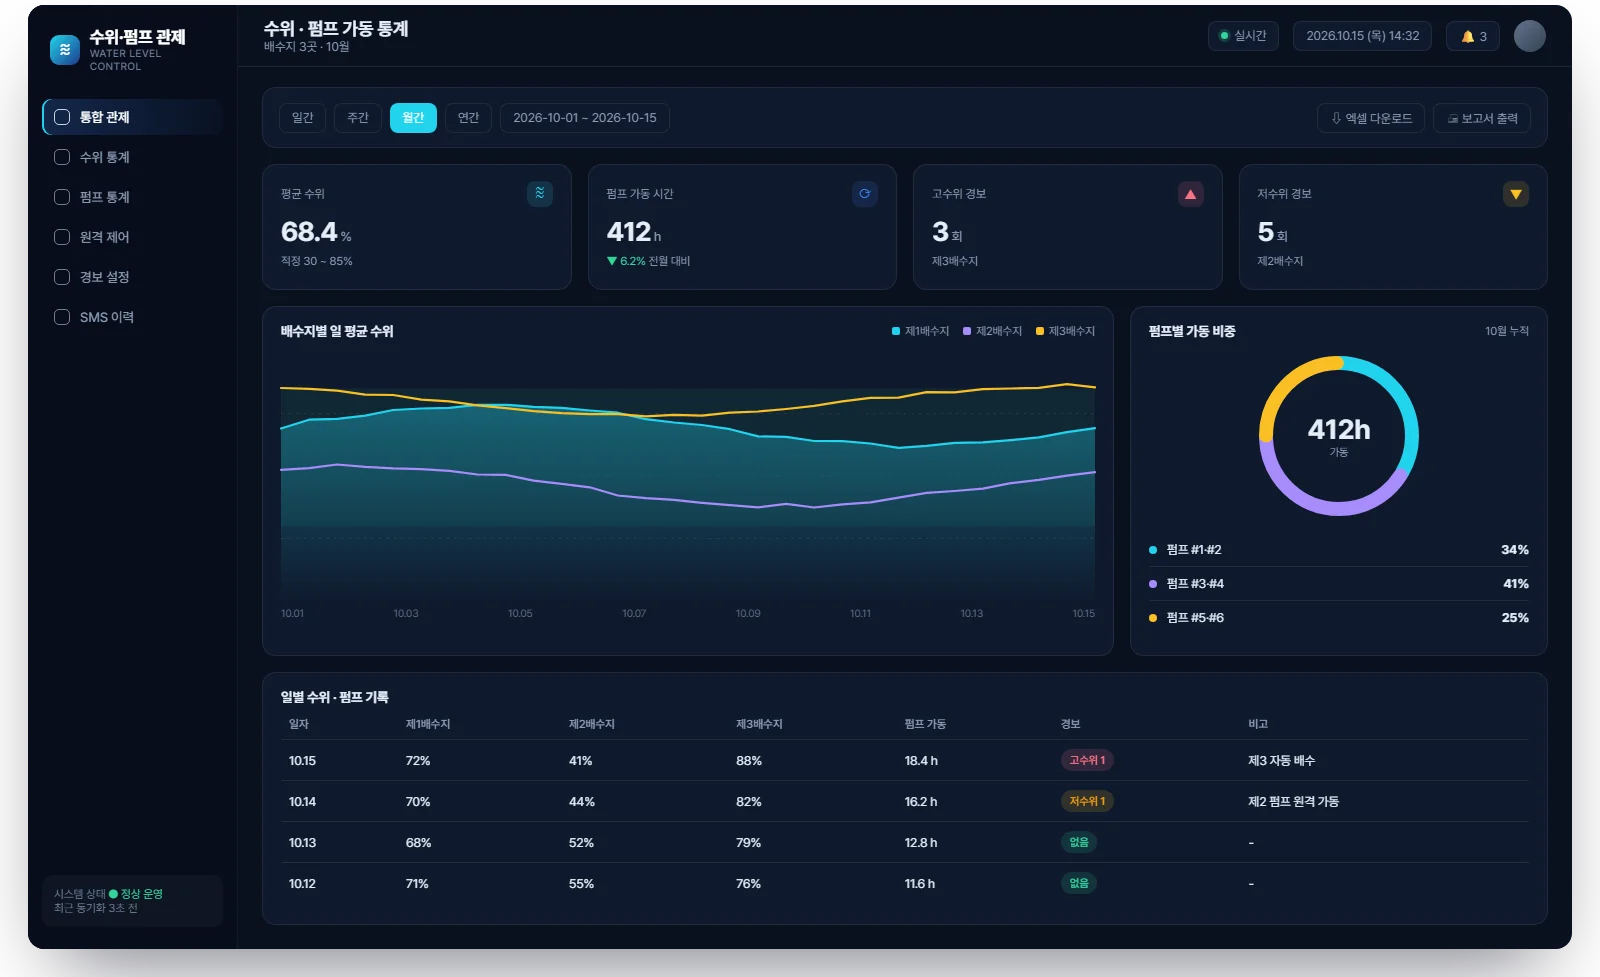Toggle the 원격 제어 sidebar checkbox icon
This screenshot has width=1600, height=977.
tap(62, 237)
